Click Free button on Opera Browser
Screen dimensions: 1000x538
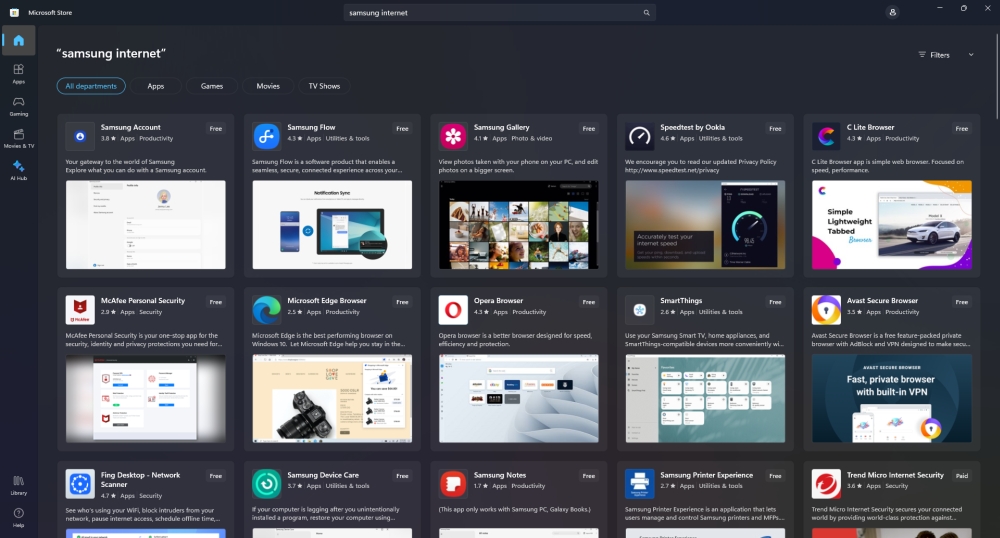click(x=589, y=302)
